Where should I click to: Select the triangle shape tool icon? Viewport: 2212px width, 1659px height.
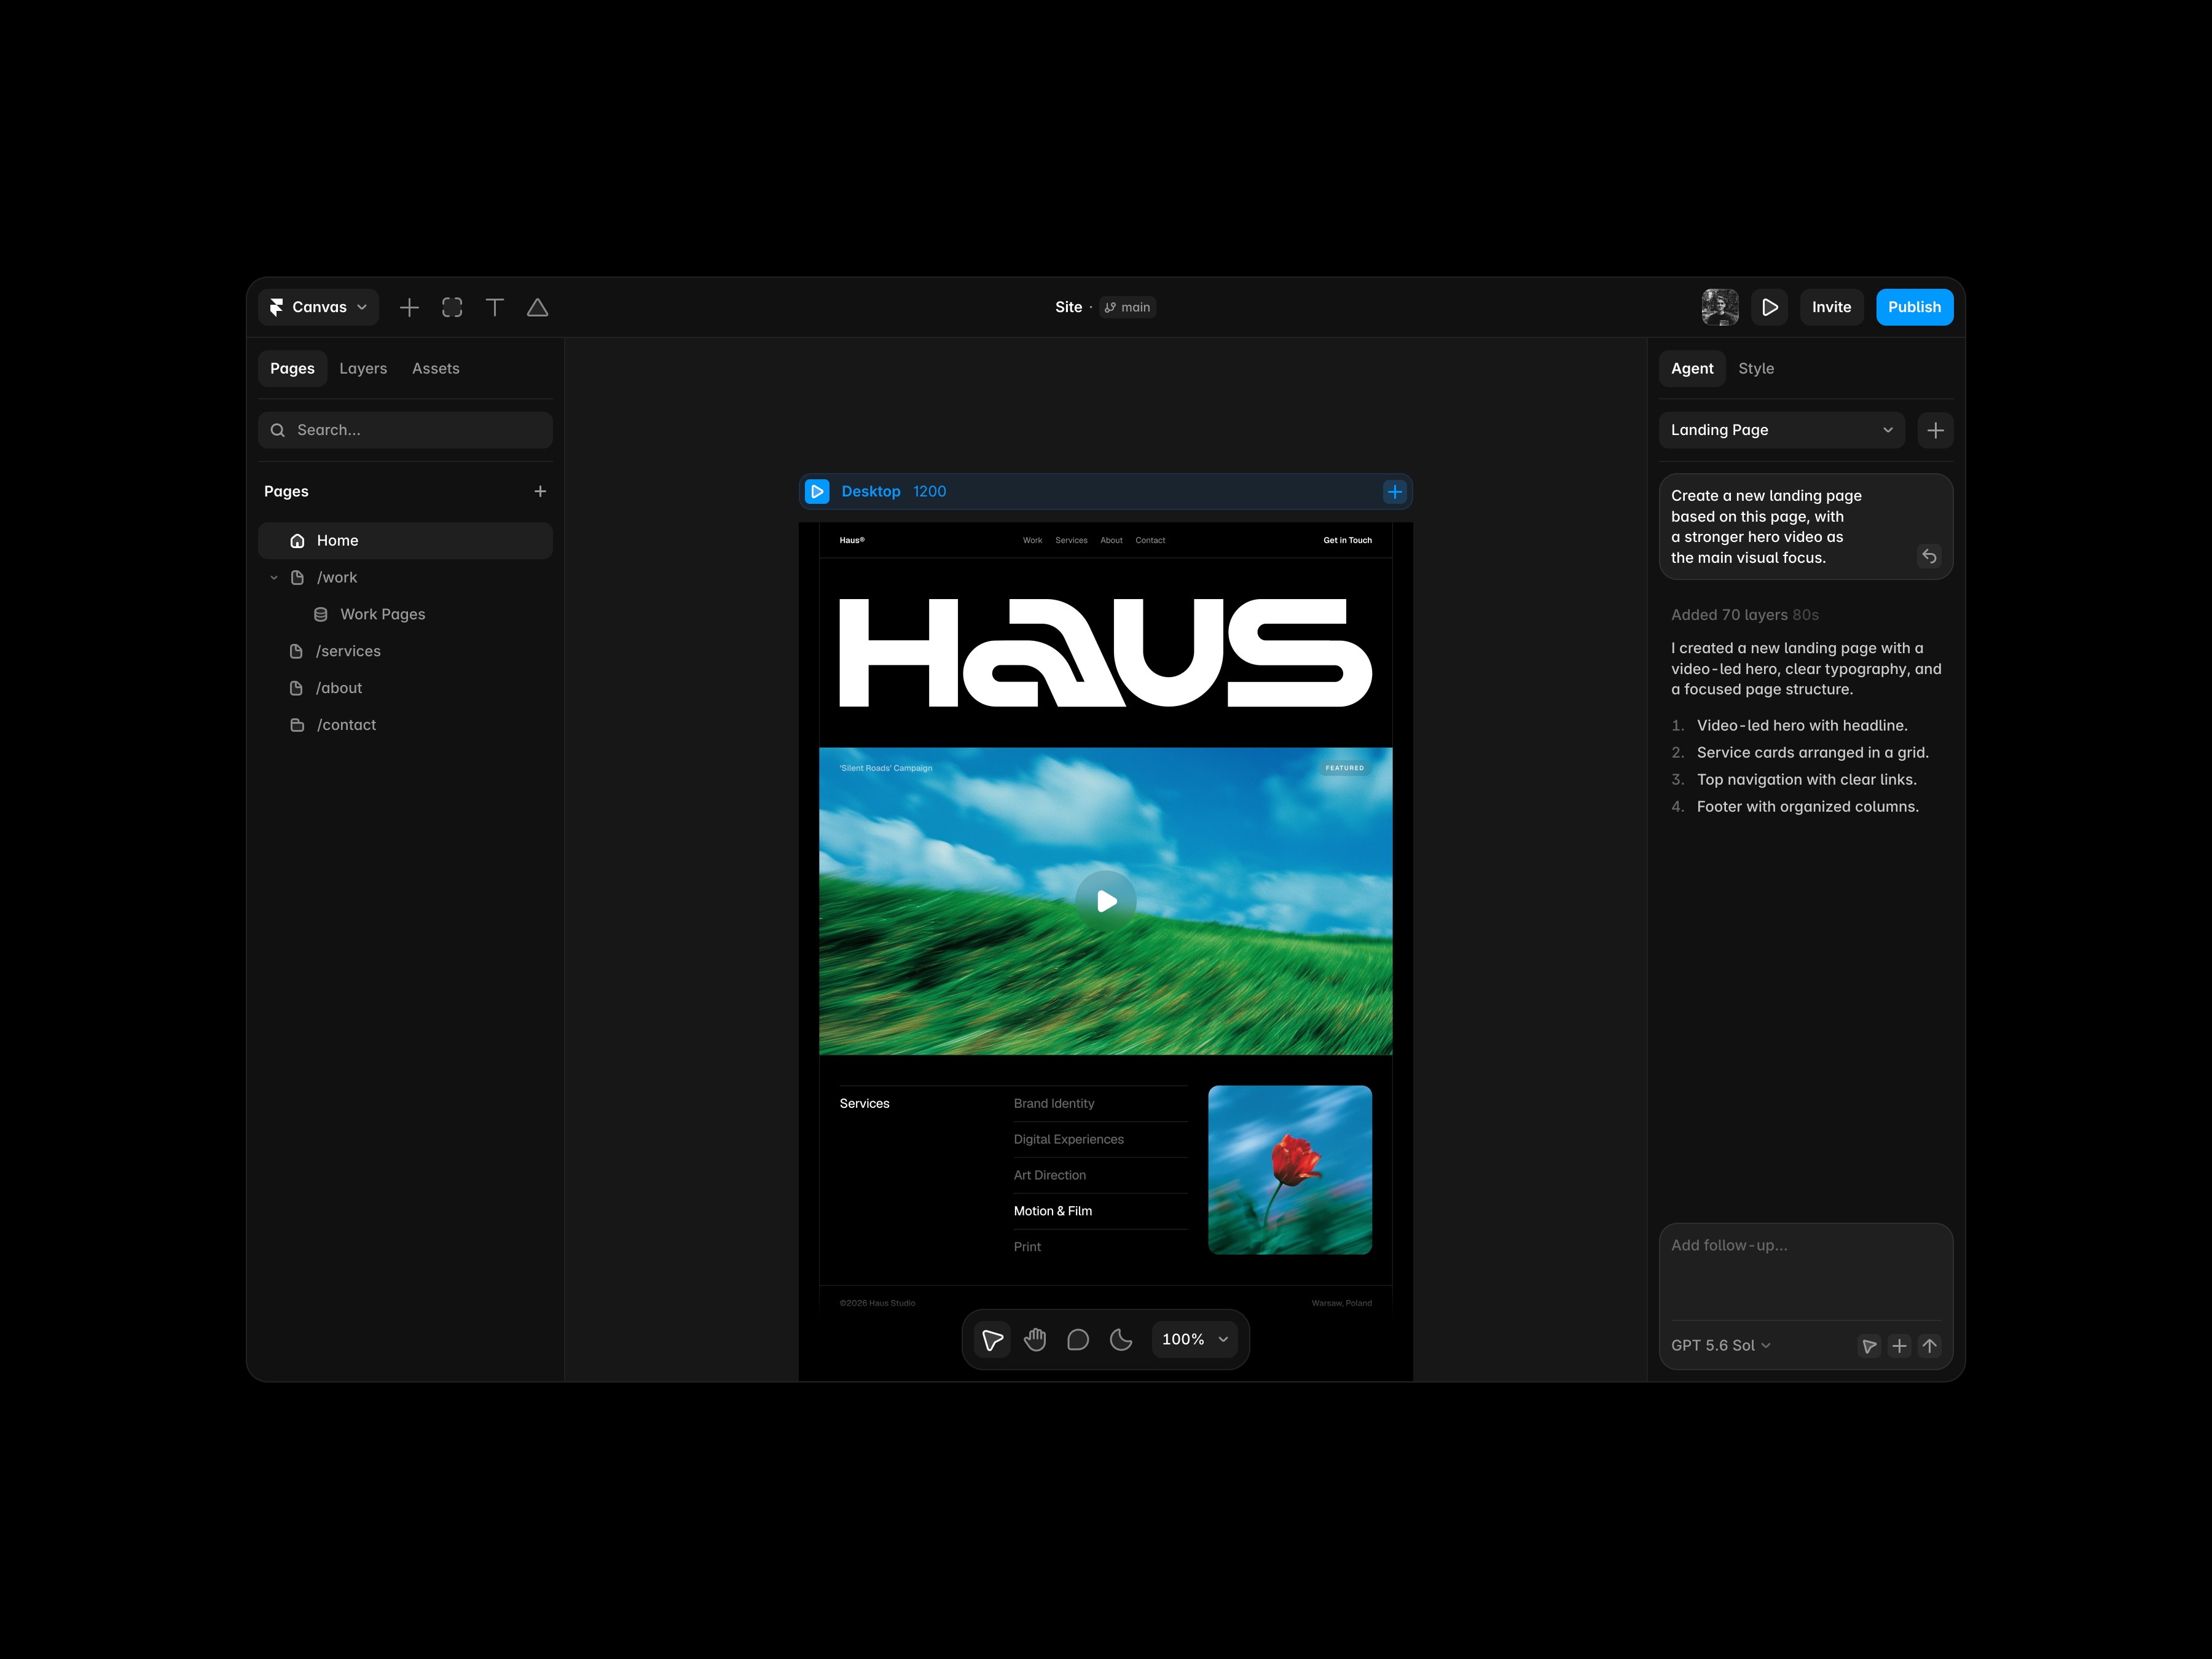[x=537, y=307]
